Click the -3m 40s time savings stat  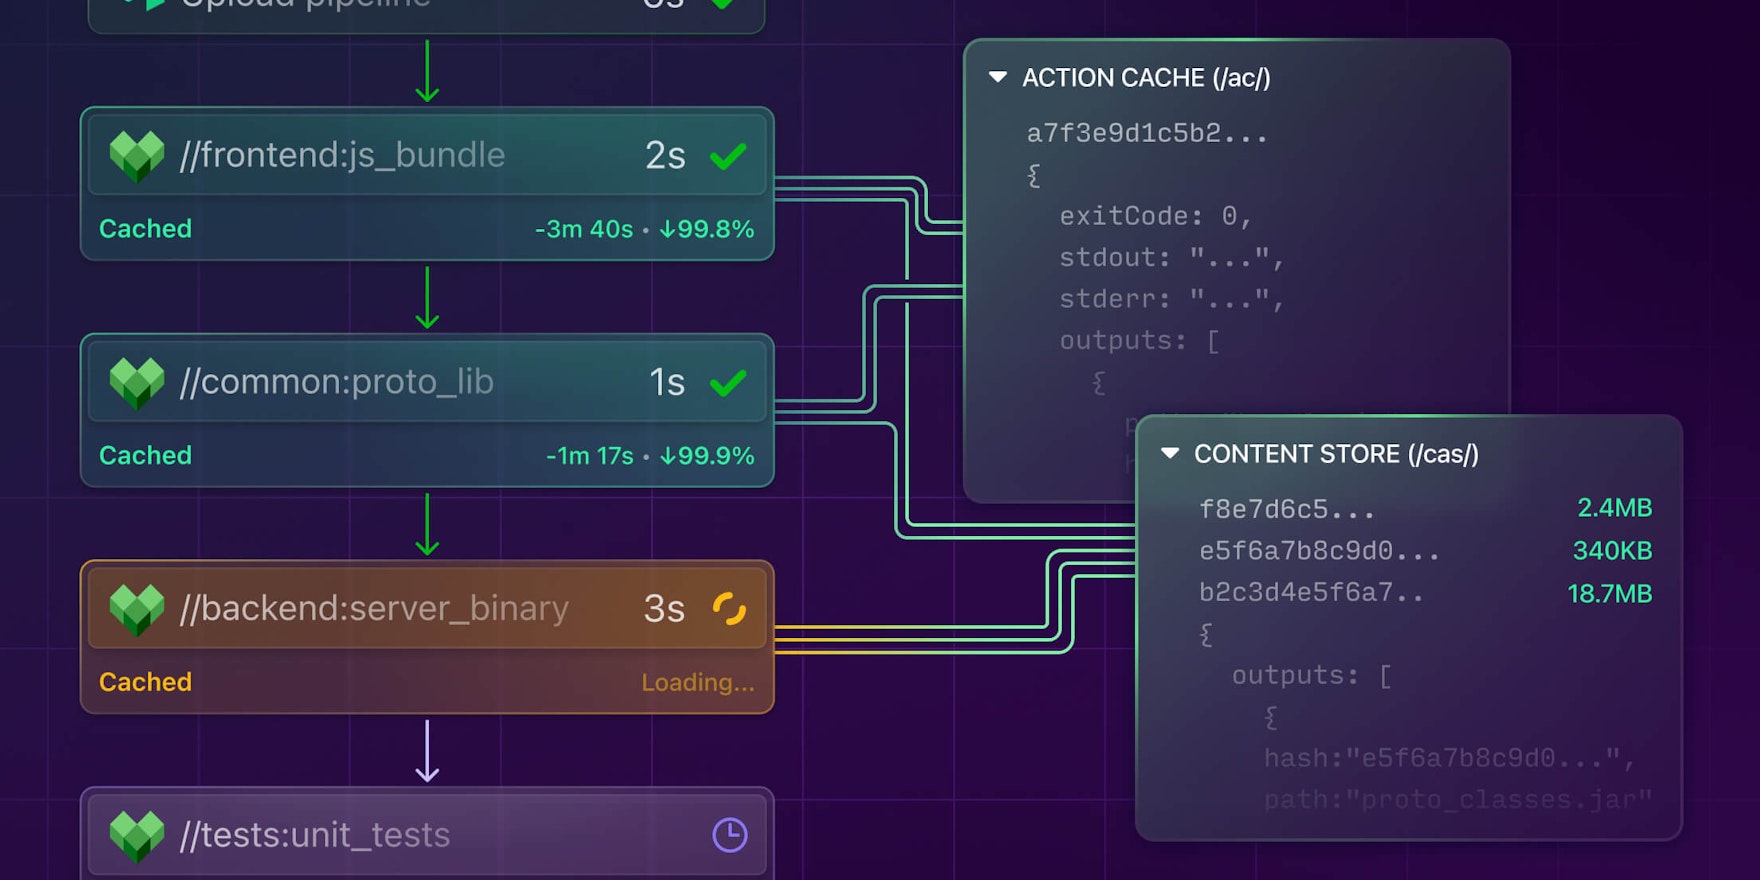point(584,229)
